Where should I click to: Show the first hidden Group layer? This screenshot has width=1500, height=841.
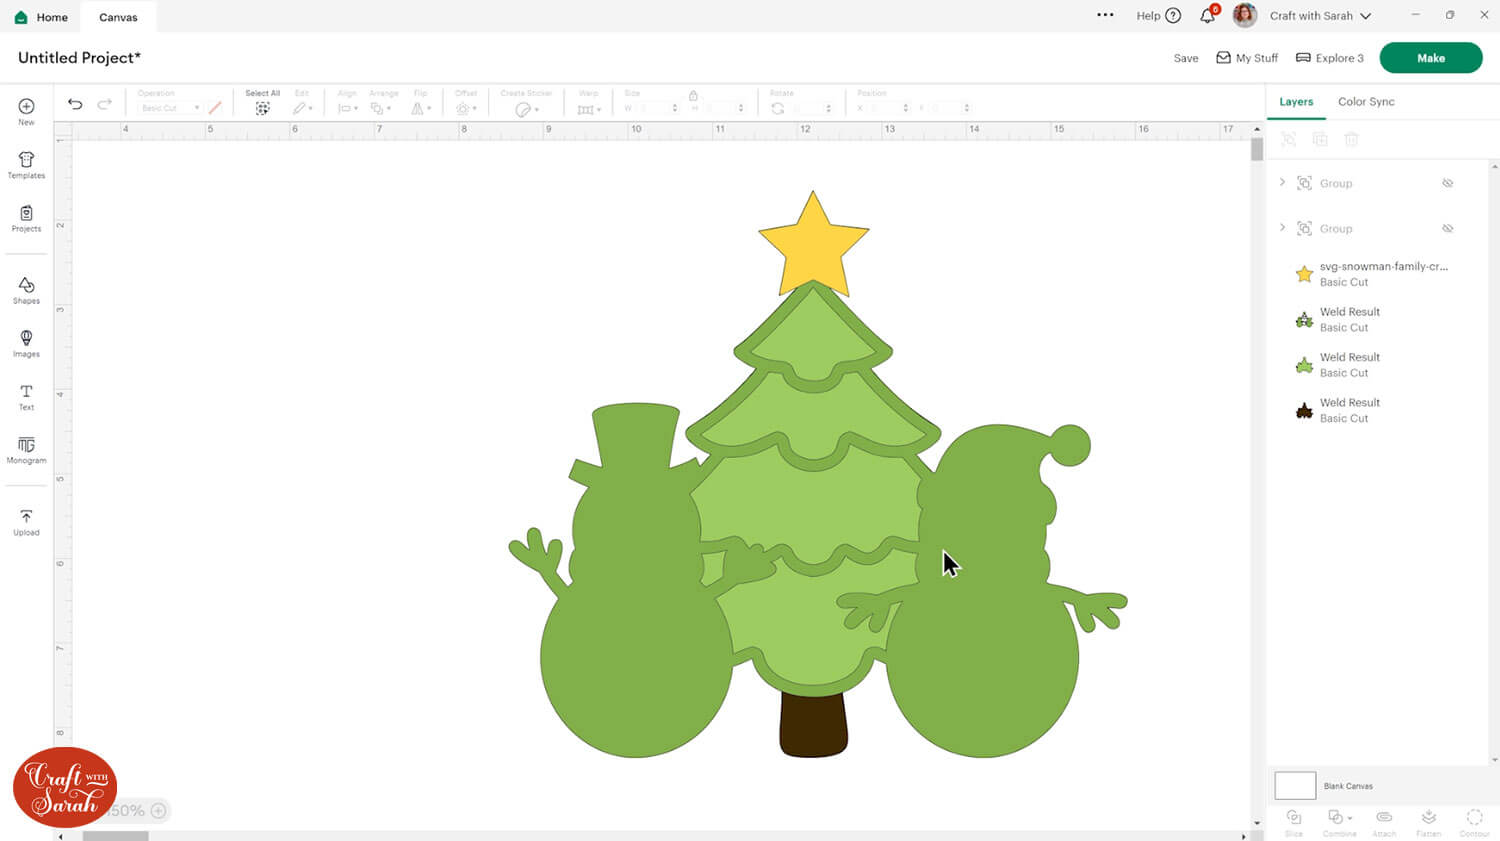pyautogui.click(x=1447, y=183)
